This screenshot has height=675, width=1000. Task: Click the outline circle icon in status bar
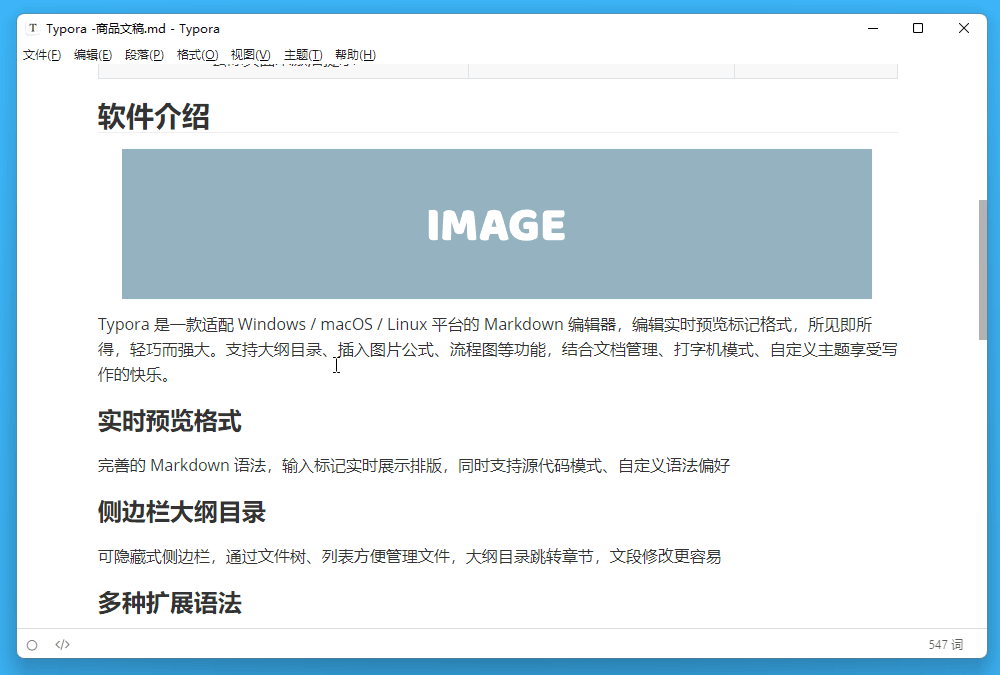pyautogui.click(x=32, y=644)
